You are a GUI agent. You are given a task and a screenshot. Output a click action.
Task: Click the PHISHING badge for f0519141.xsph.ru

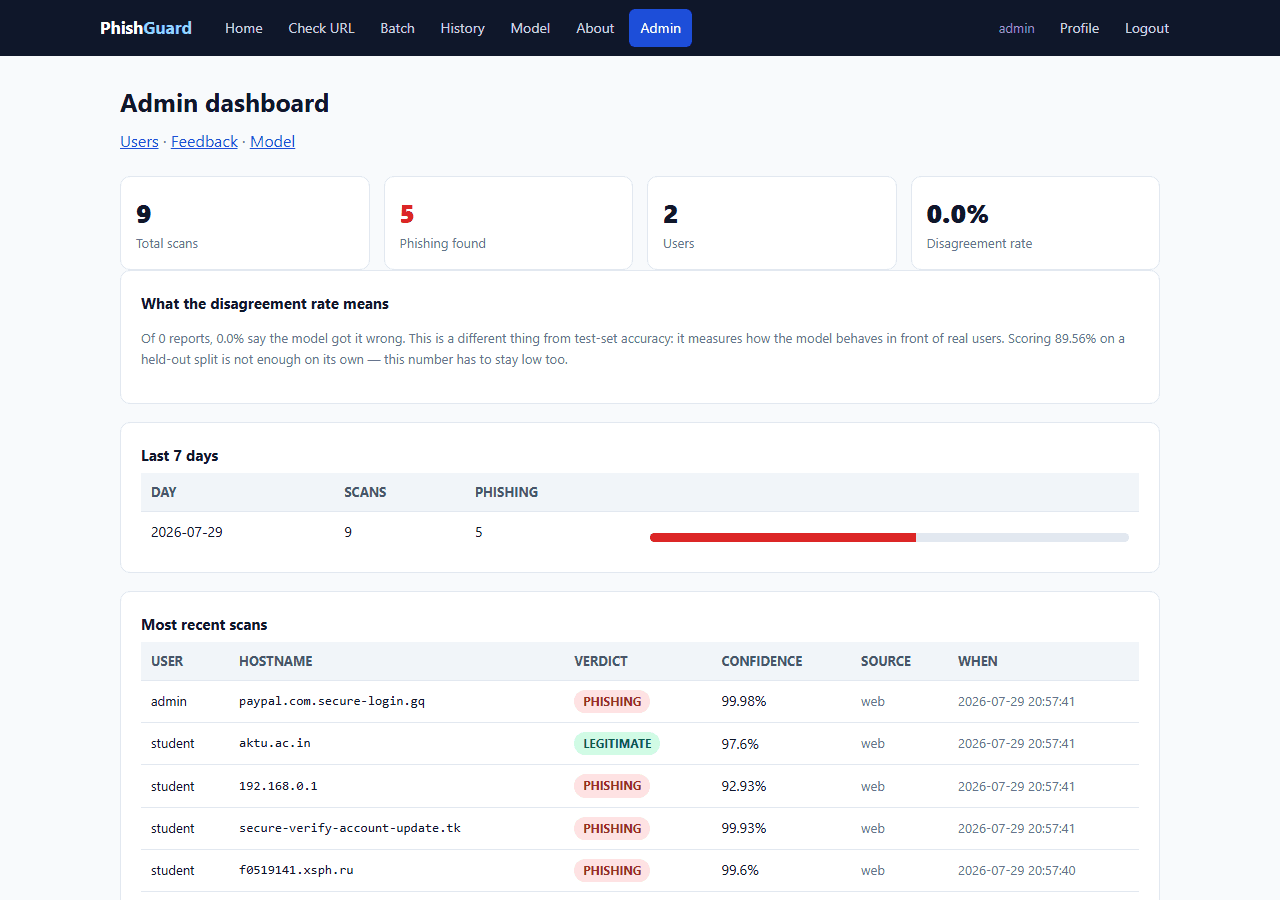pos(612,870)
